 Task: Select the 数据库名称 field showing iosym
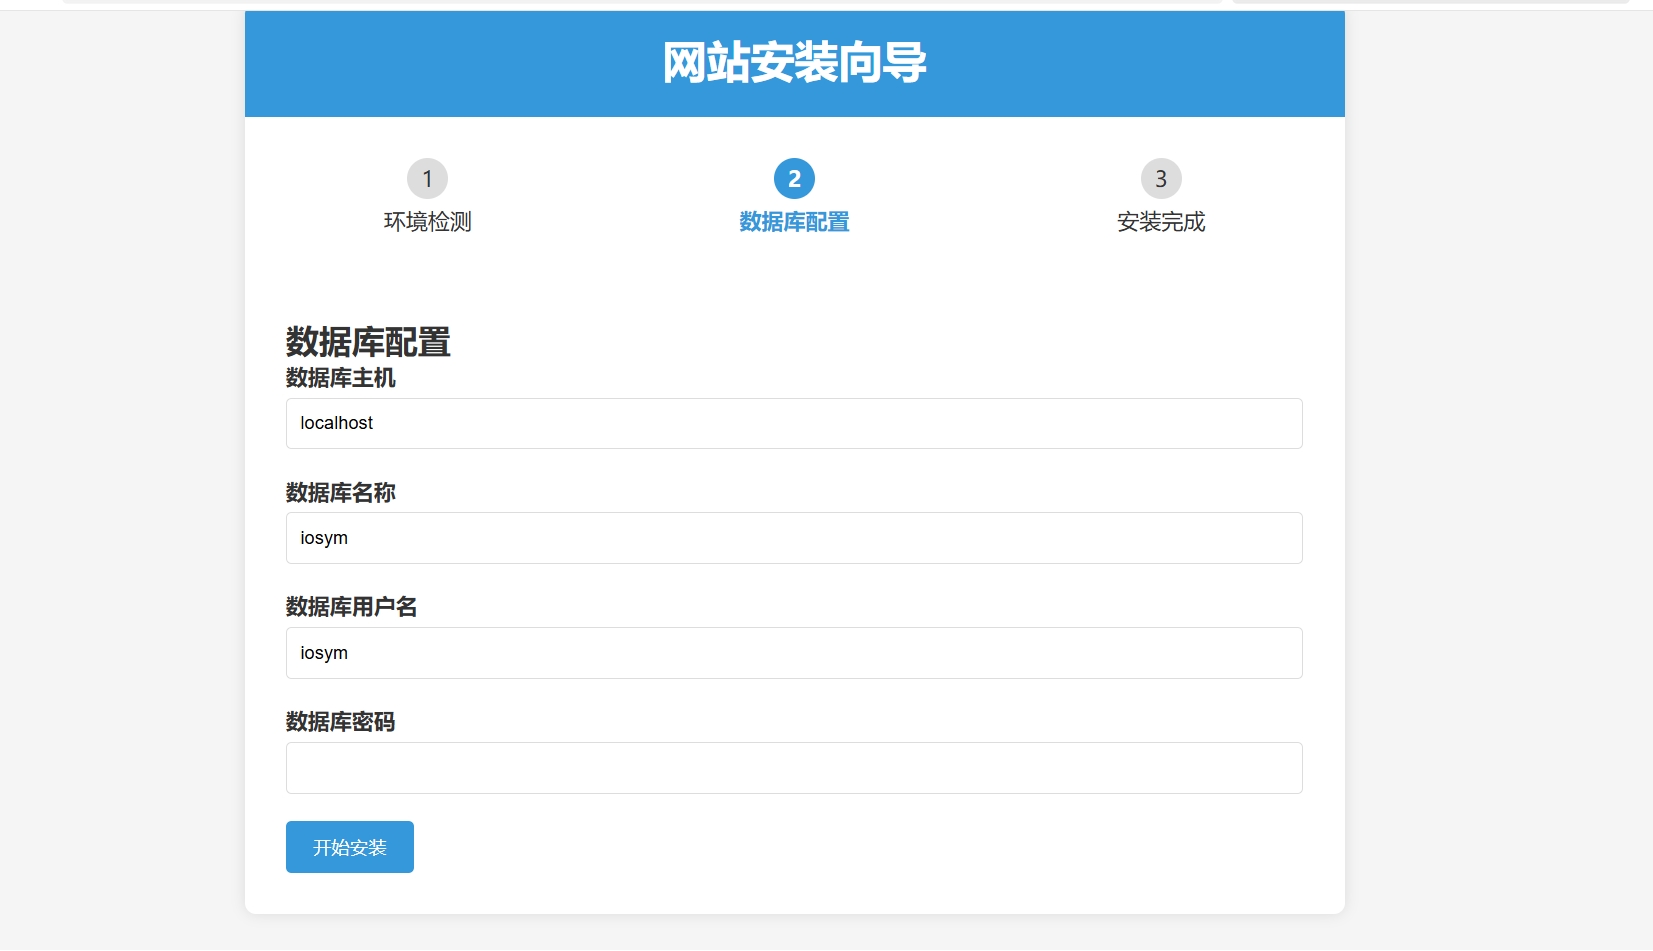tap(793, 538)
